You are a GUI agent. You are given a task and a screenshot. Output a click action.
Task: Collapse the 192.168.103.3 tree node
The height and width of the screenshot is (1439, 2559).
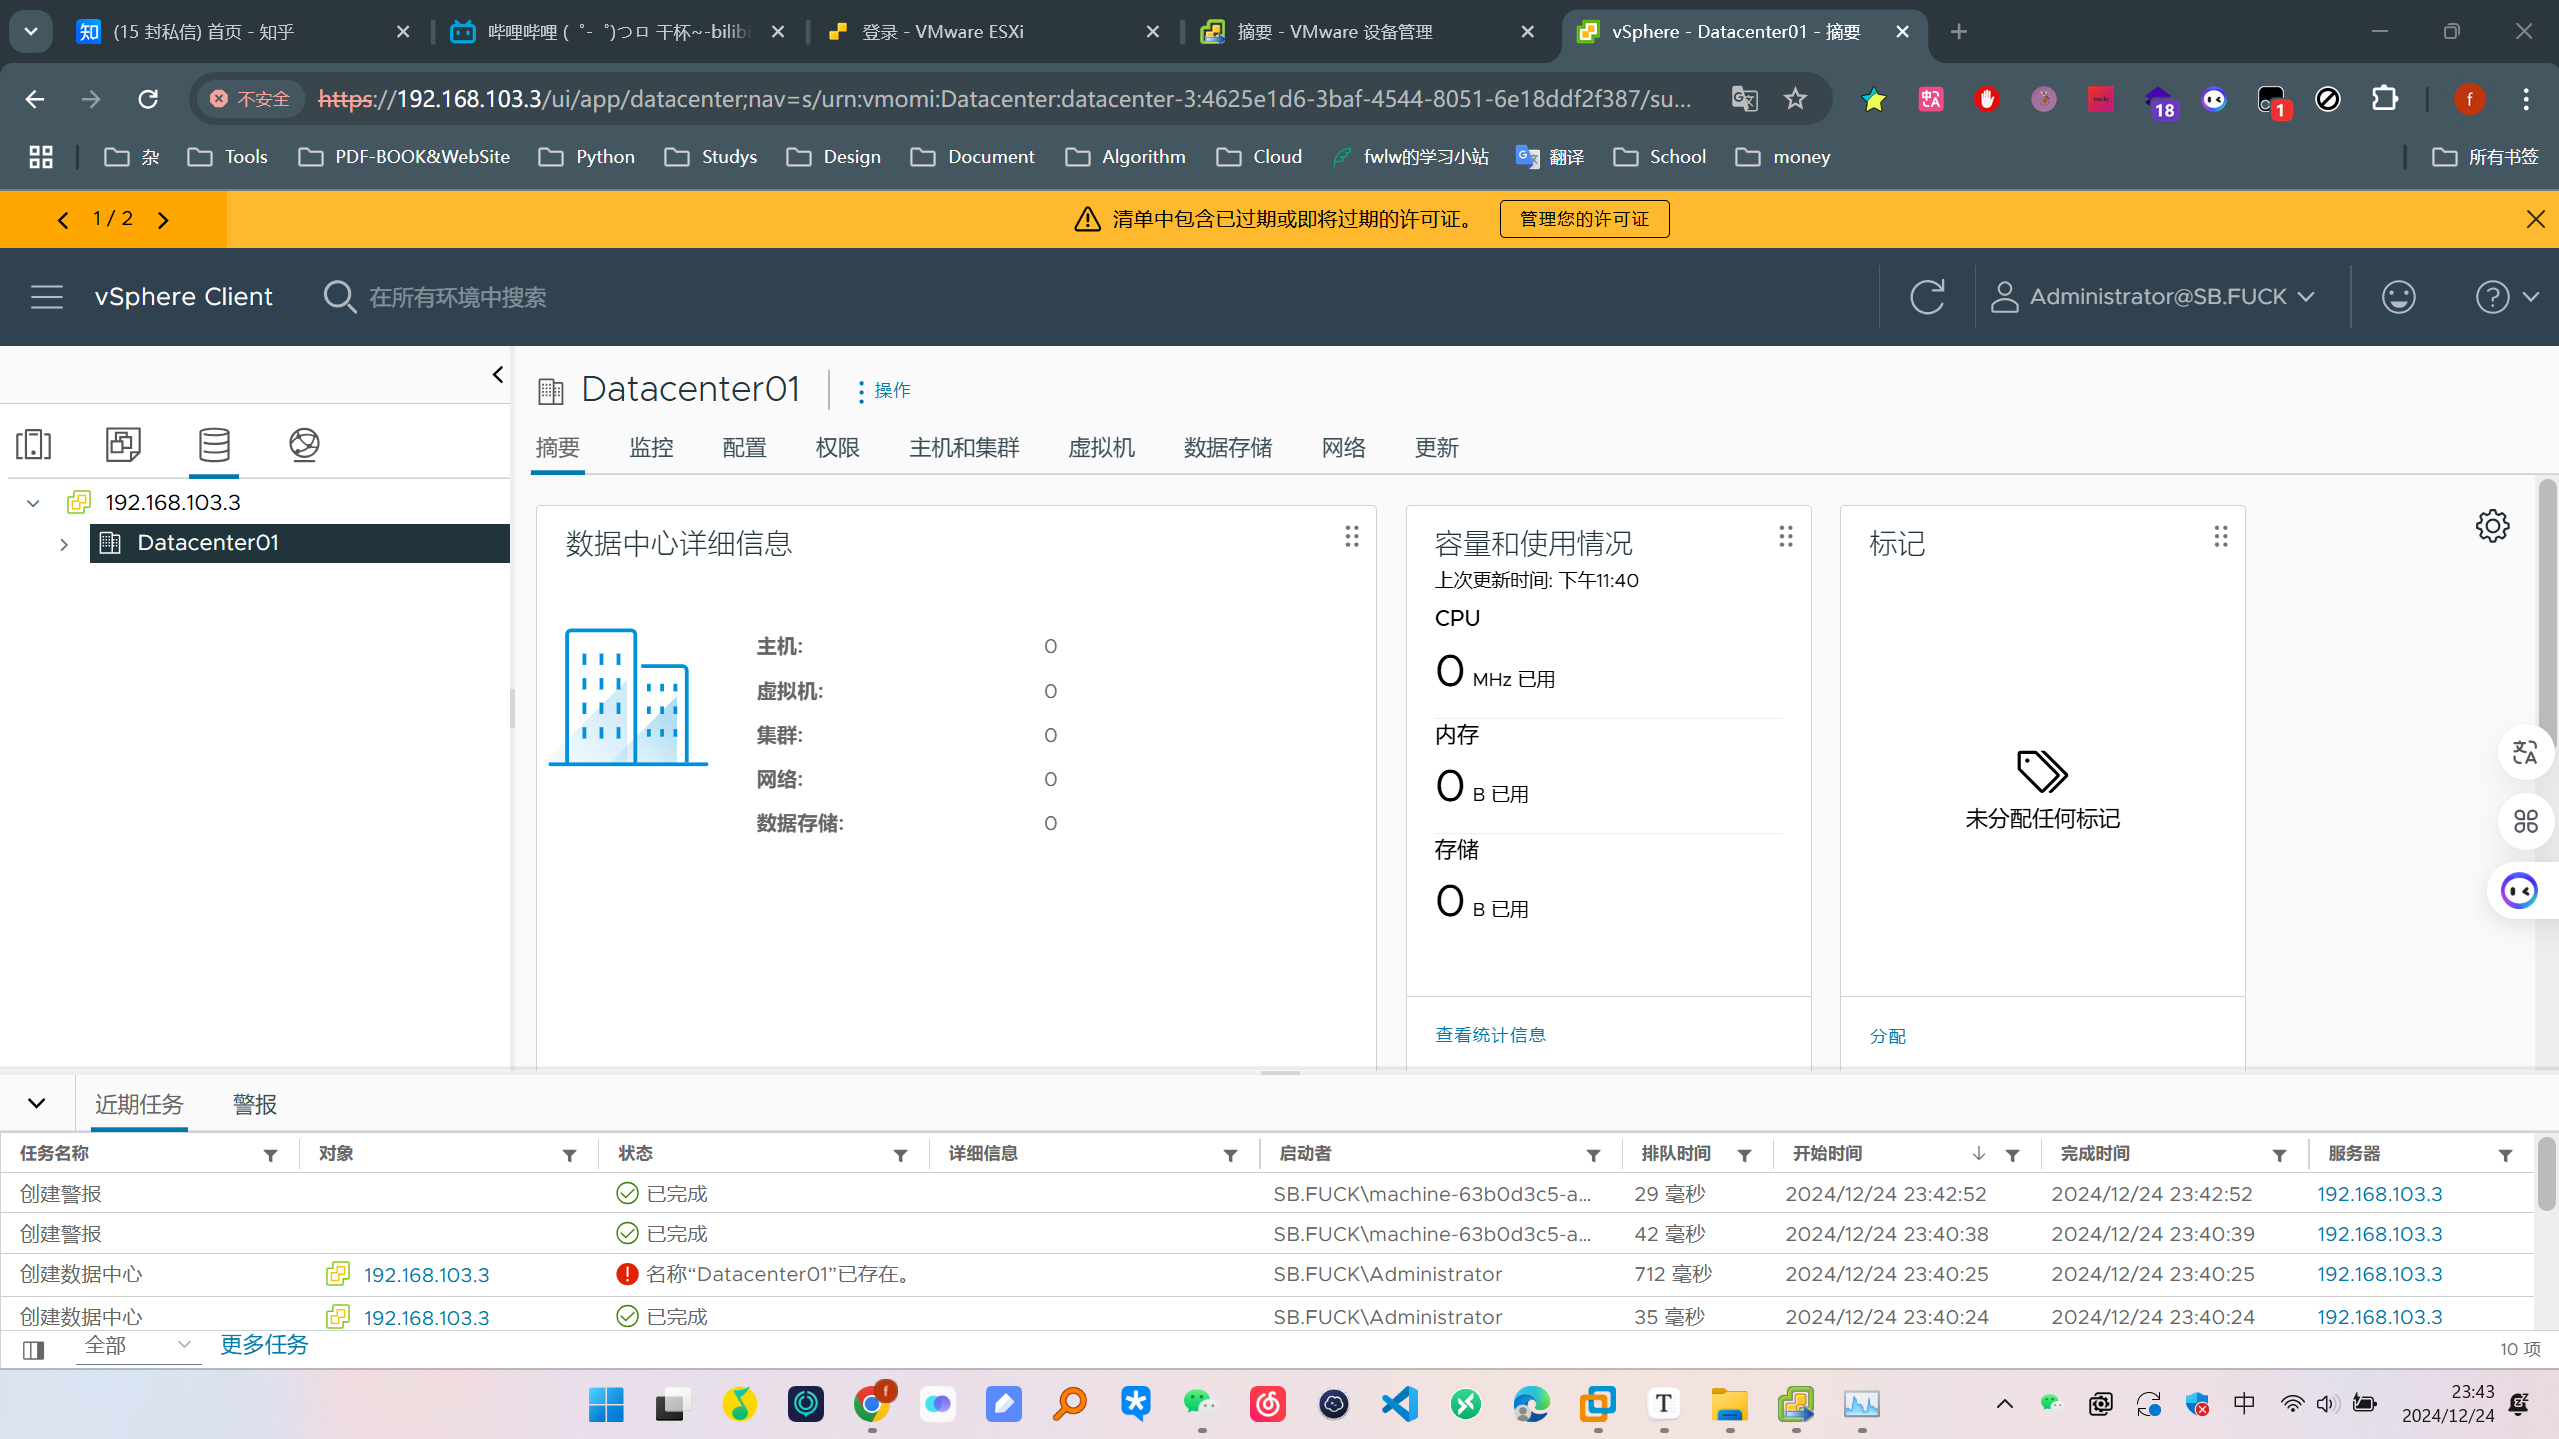[x=33, y=503]
